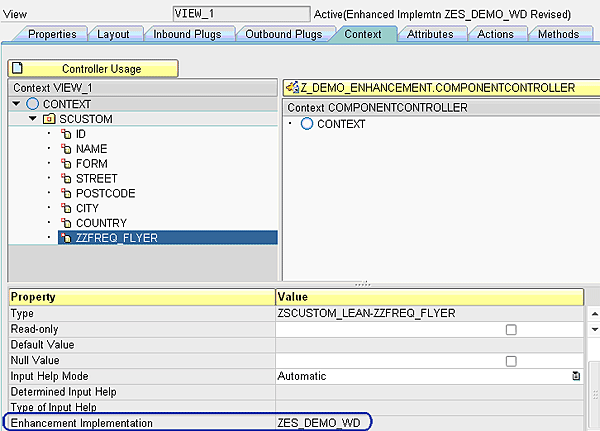The height and width of the screenshot is (431, 600).
Task: Open the Inbound Plugs tab
Action: point(189,34)
